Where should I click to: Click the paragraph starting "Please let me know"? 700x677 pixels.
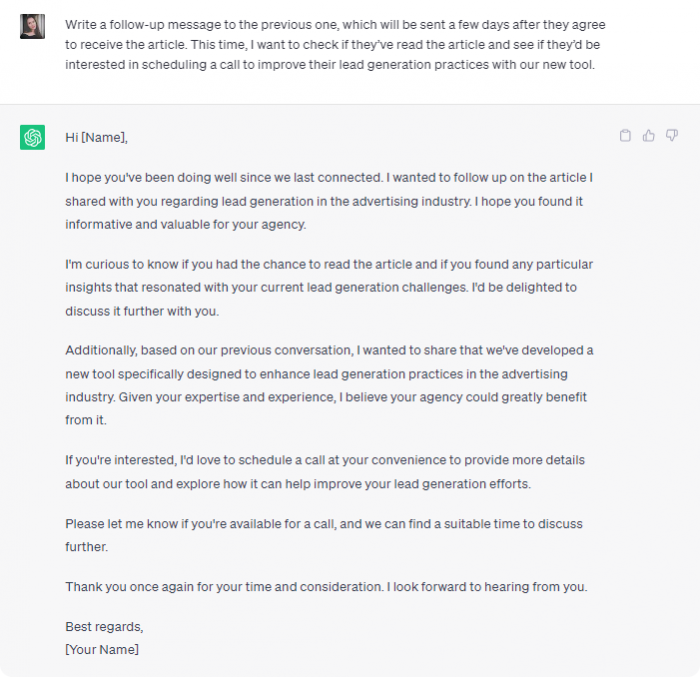pyautogui.click(x=324, y=535)
